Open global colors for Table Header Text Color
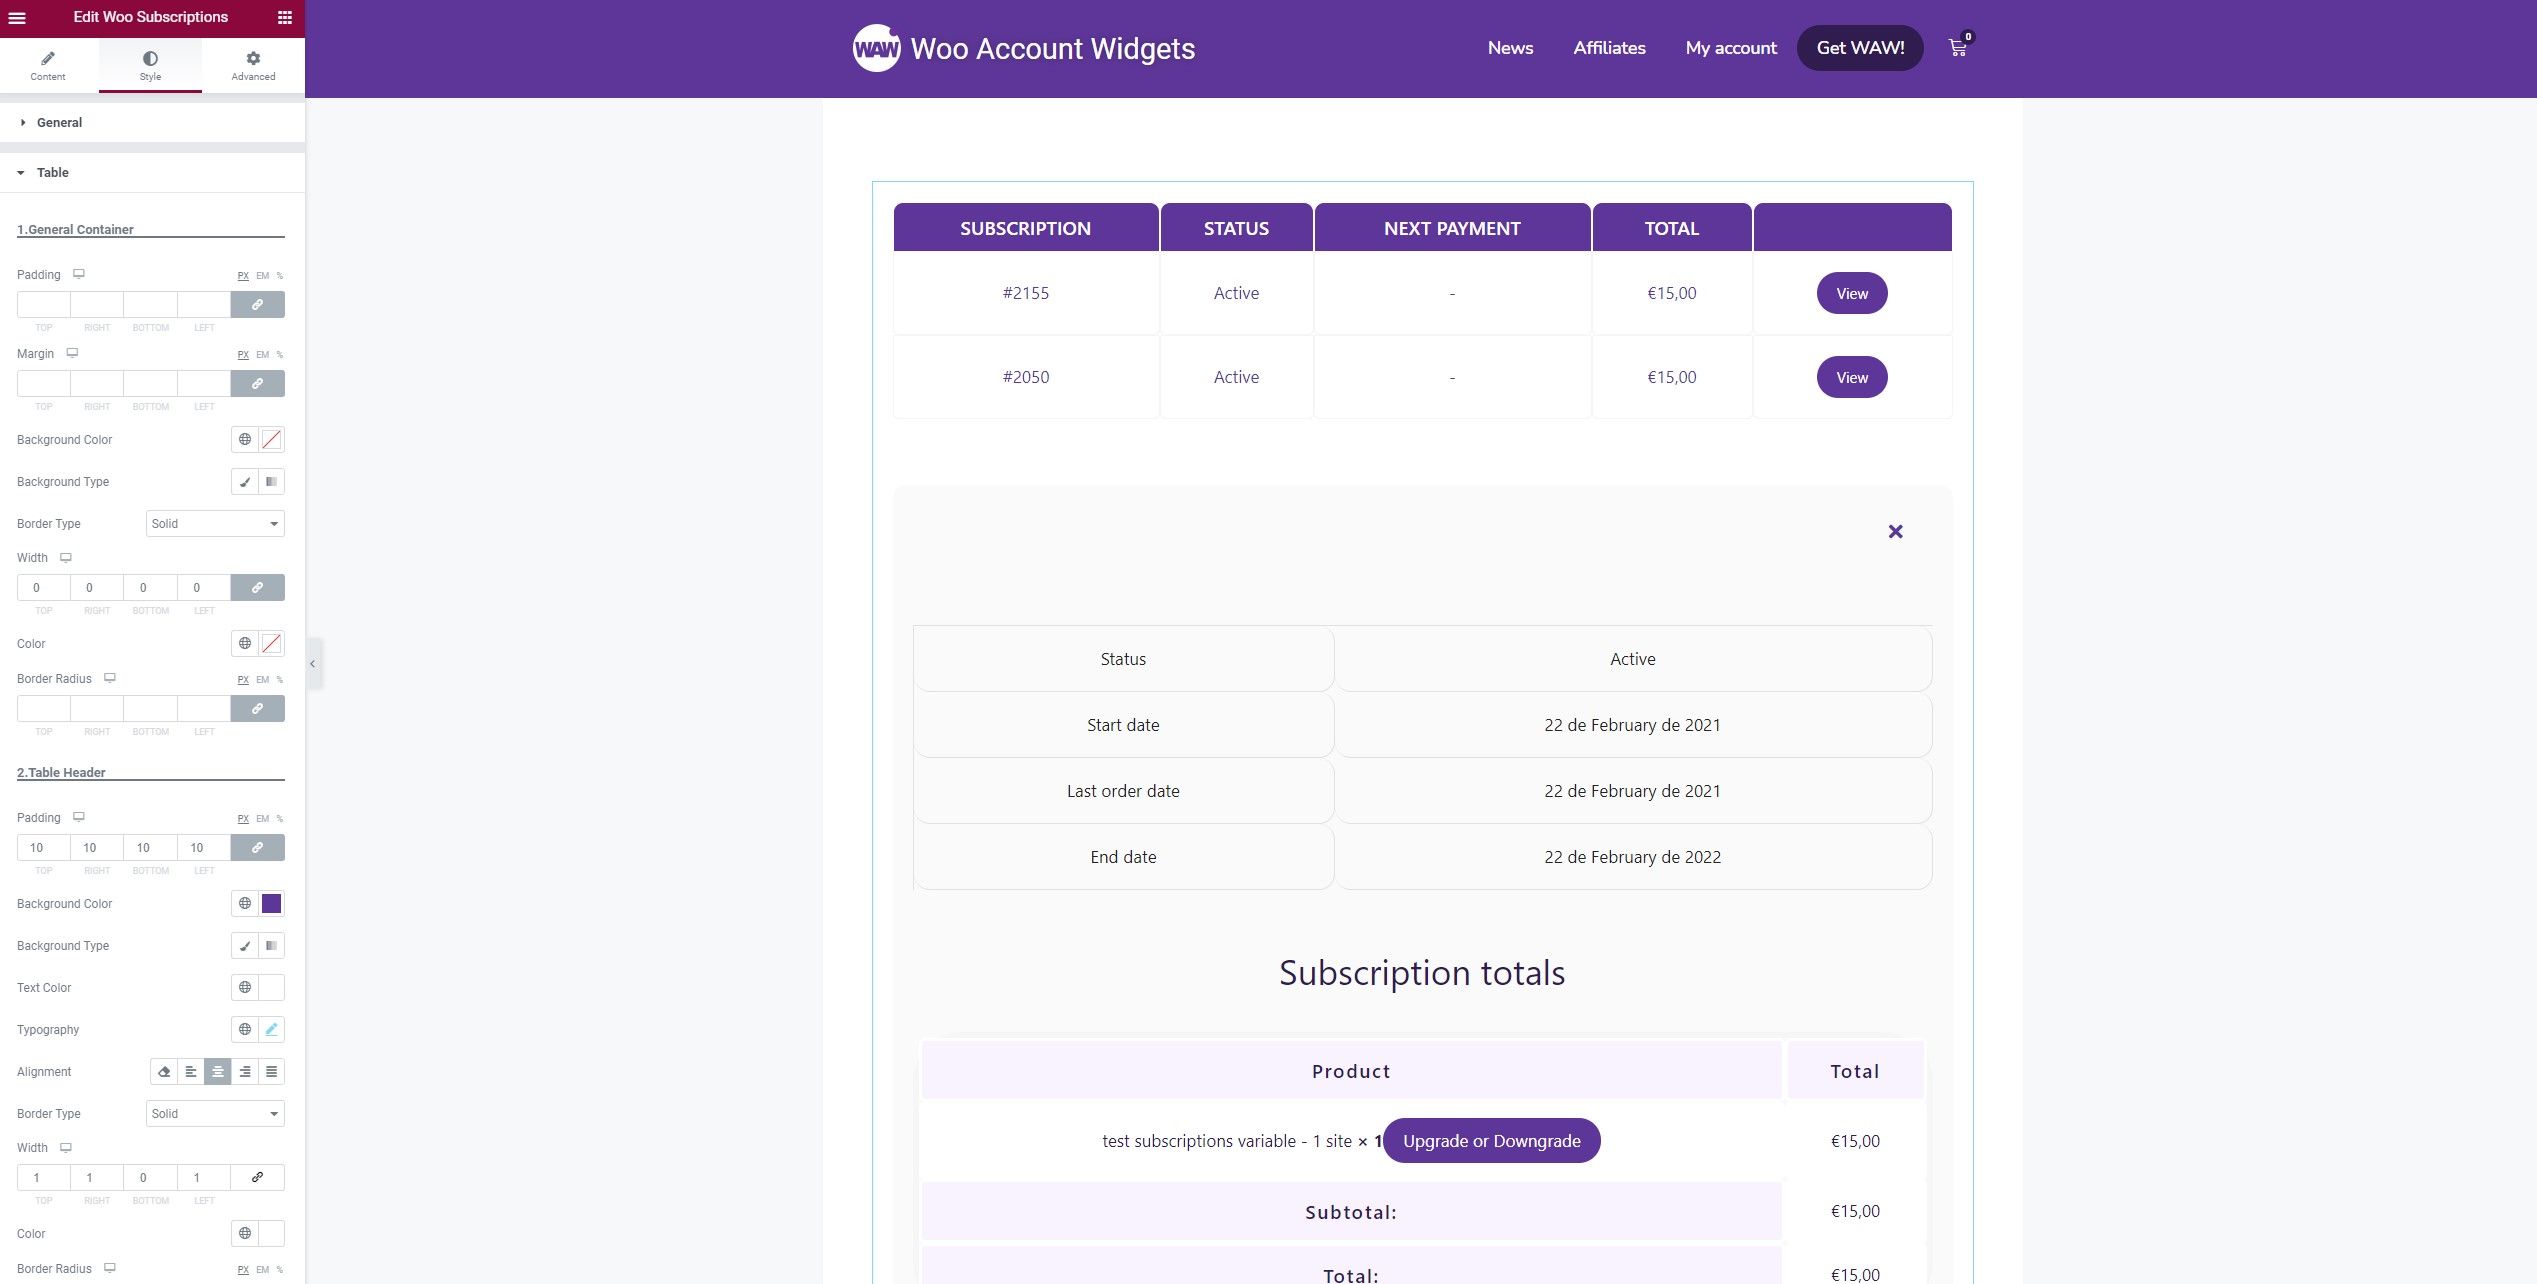2537x1284 pixels. point(245,987)
